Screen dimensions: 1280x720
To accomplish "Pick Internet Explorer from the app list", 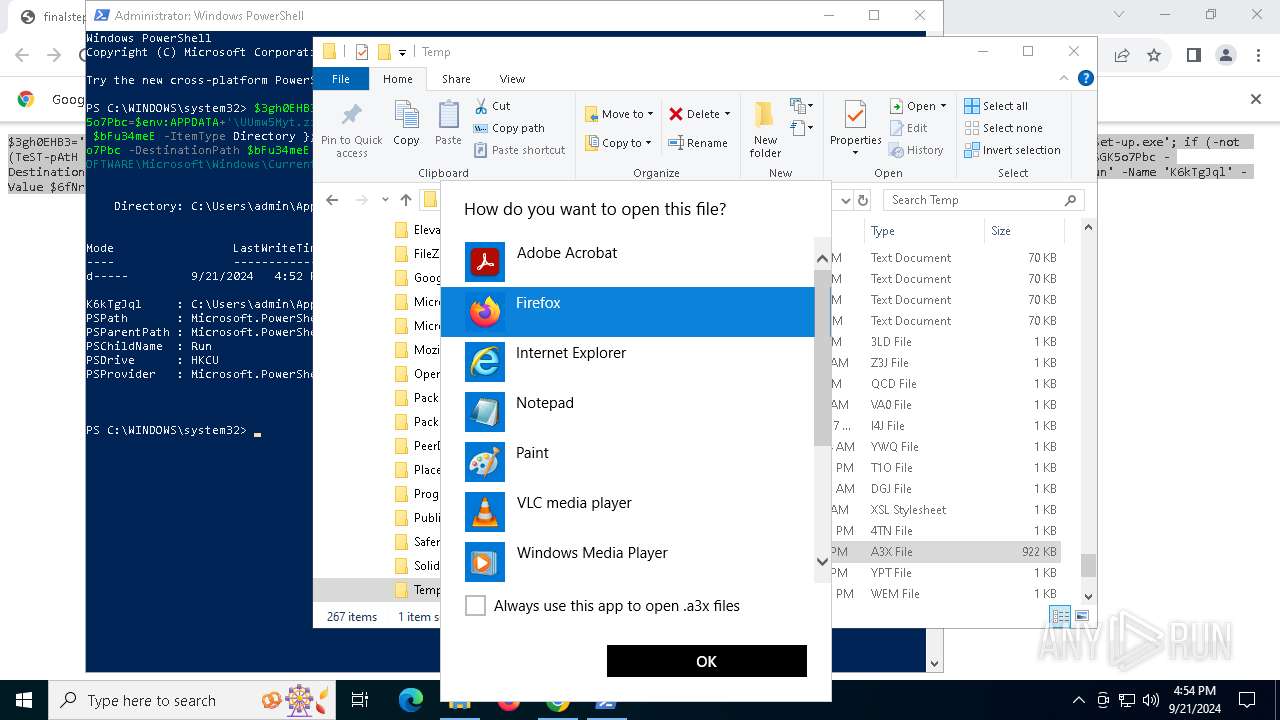I will click(x=628, y=362).
